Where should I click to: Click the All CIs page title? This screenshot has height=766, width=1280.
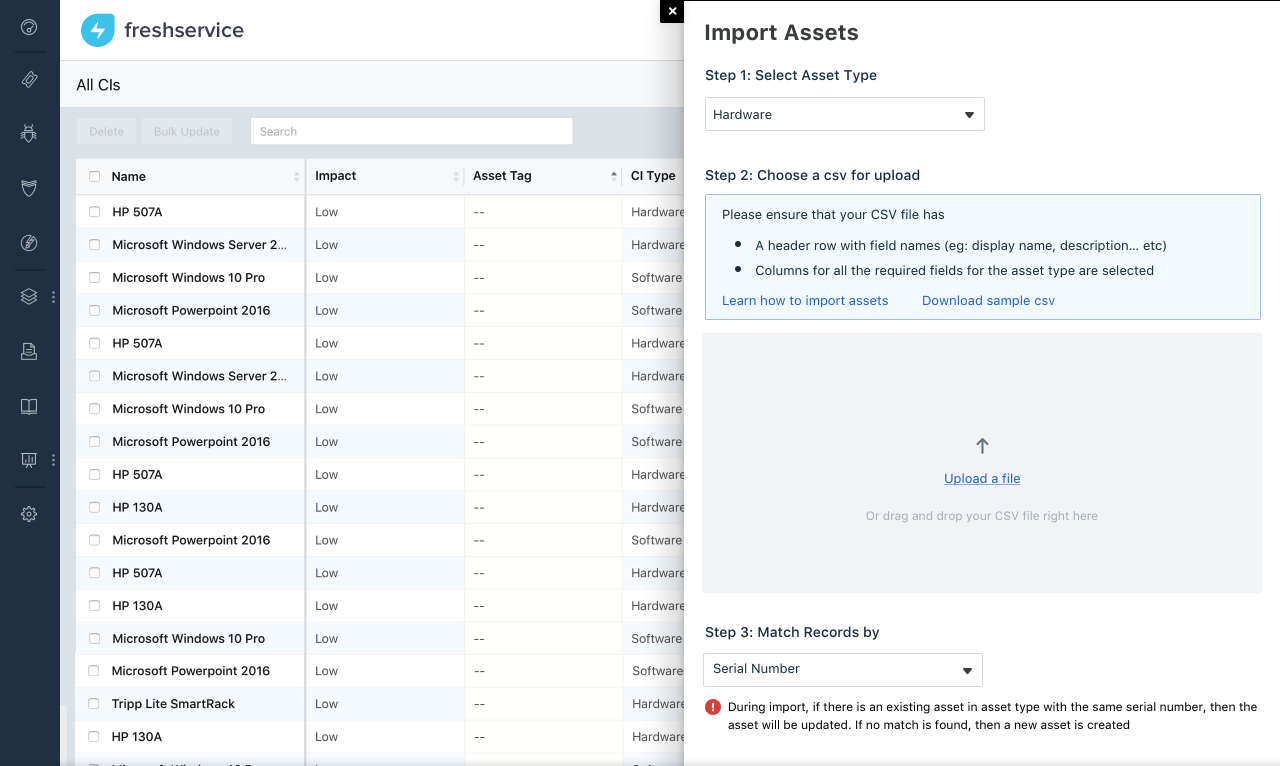pyautogui.click(x=98, y=85)
